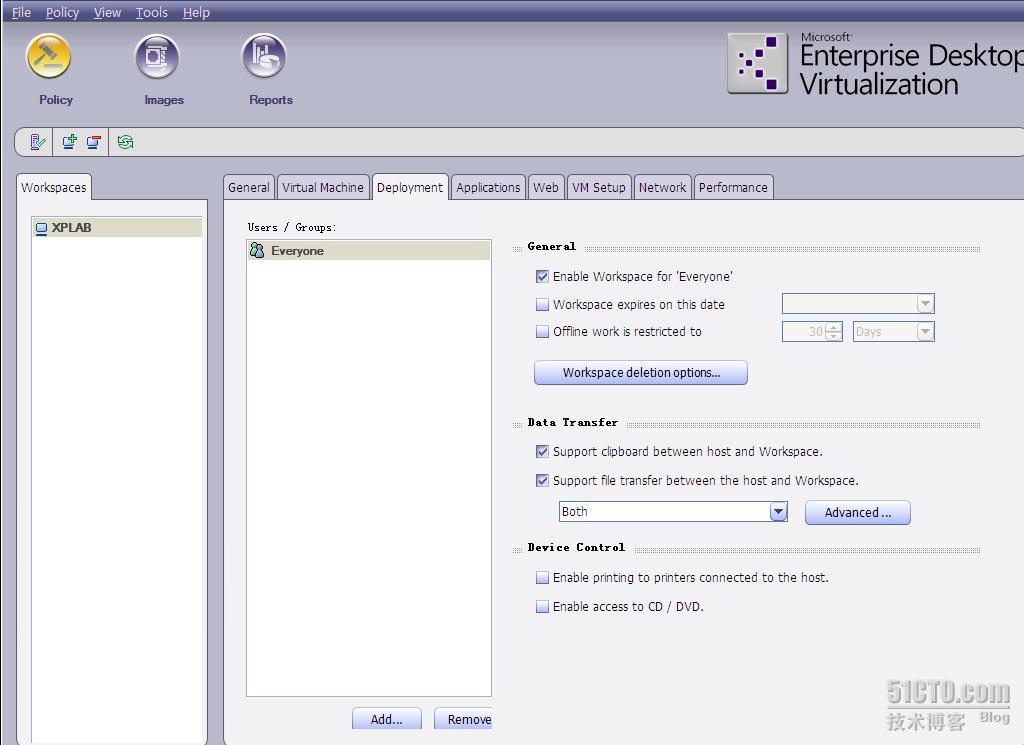Click the Advanced... button
Image resolution: width=1024 pixels, height=745 pixels.
click(857, 513)
